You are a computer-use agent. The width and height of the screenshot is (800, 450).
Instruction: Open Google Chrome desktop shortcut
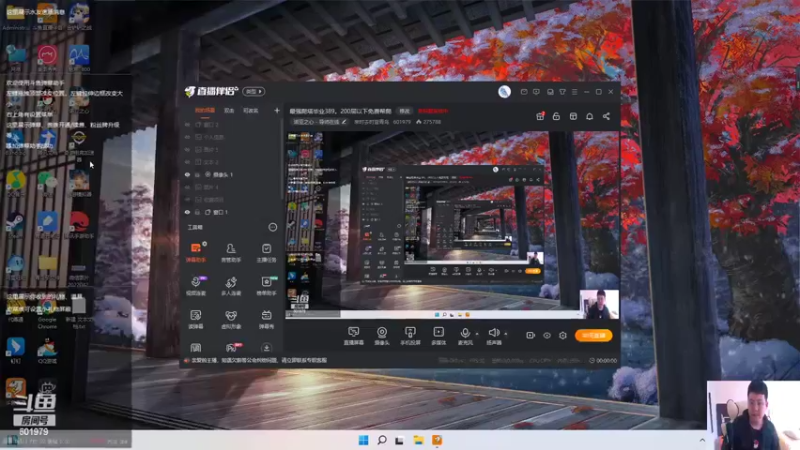(x=47, y=312)
